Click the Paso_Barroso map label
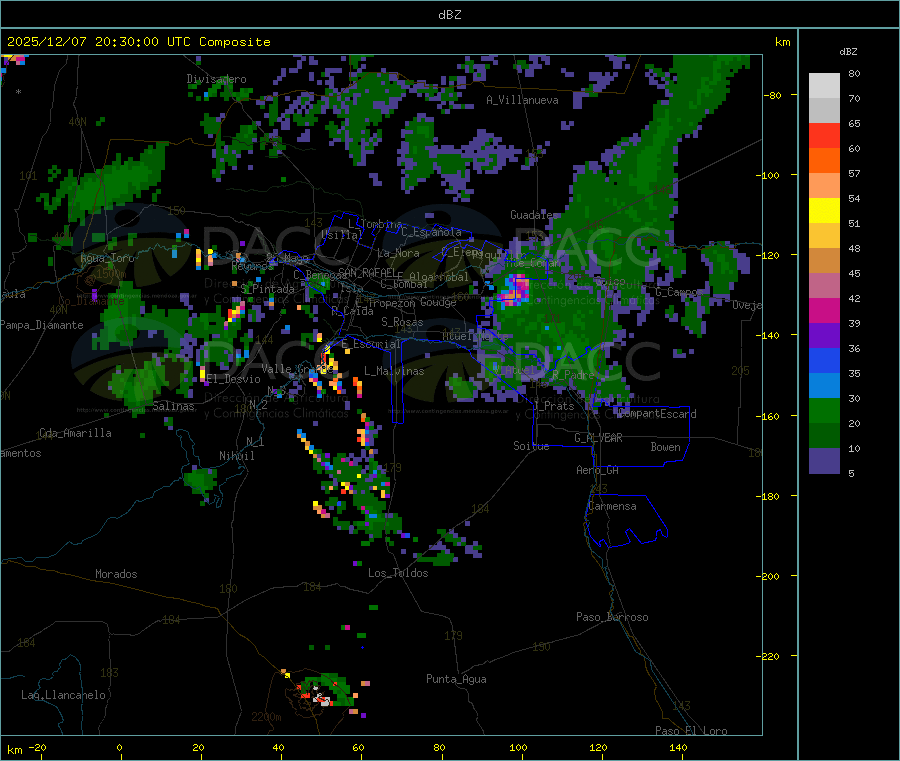This screenshot has height=761, width=900. coord(612,618)
